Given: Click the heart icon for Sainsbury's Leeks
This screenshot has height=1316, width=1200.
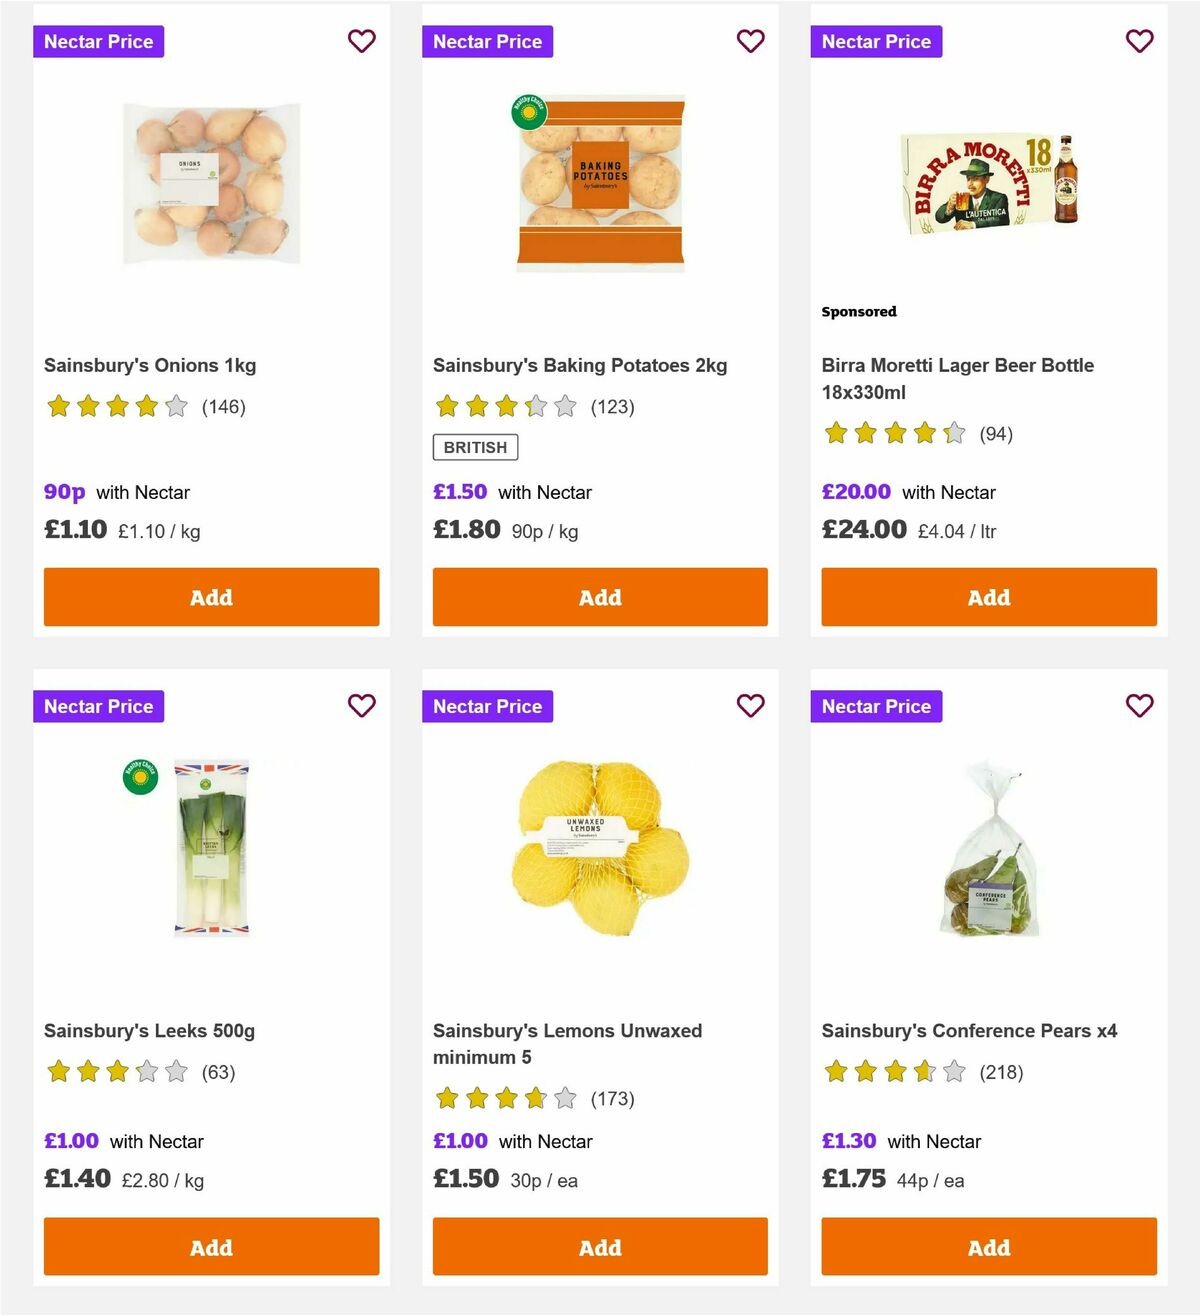Looking at the screenshot, I should click(x=362, y=705).
